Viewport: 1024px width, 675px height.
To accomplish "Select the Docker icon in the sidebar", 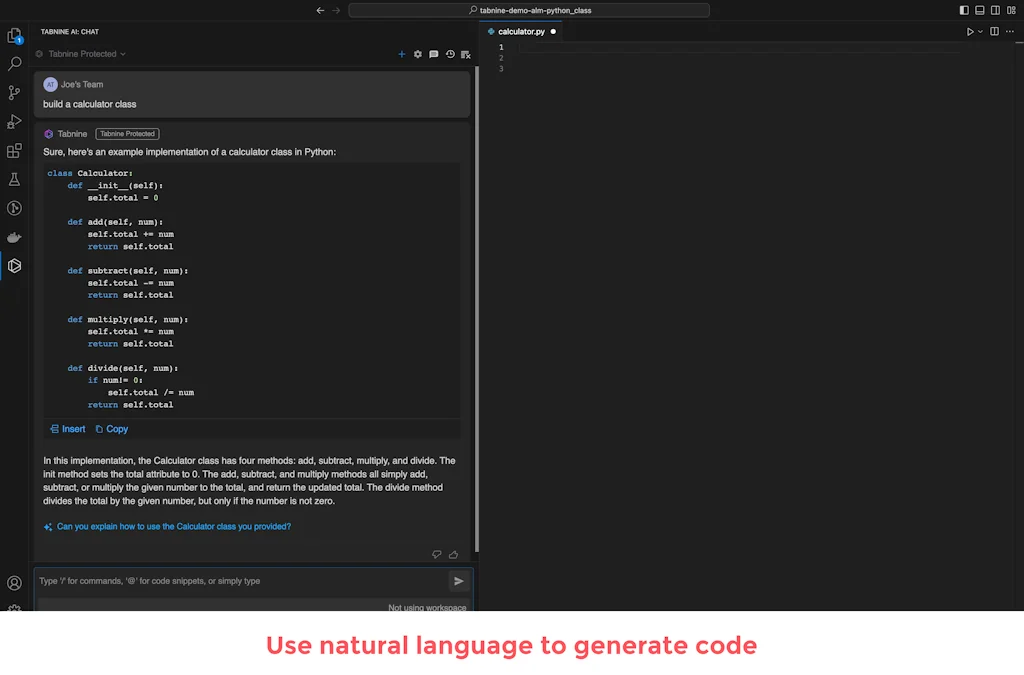I will click(x=14, y=237).
